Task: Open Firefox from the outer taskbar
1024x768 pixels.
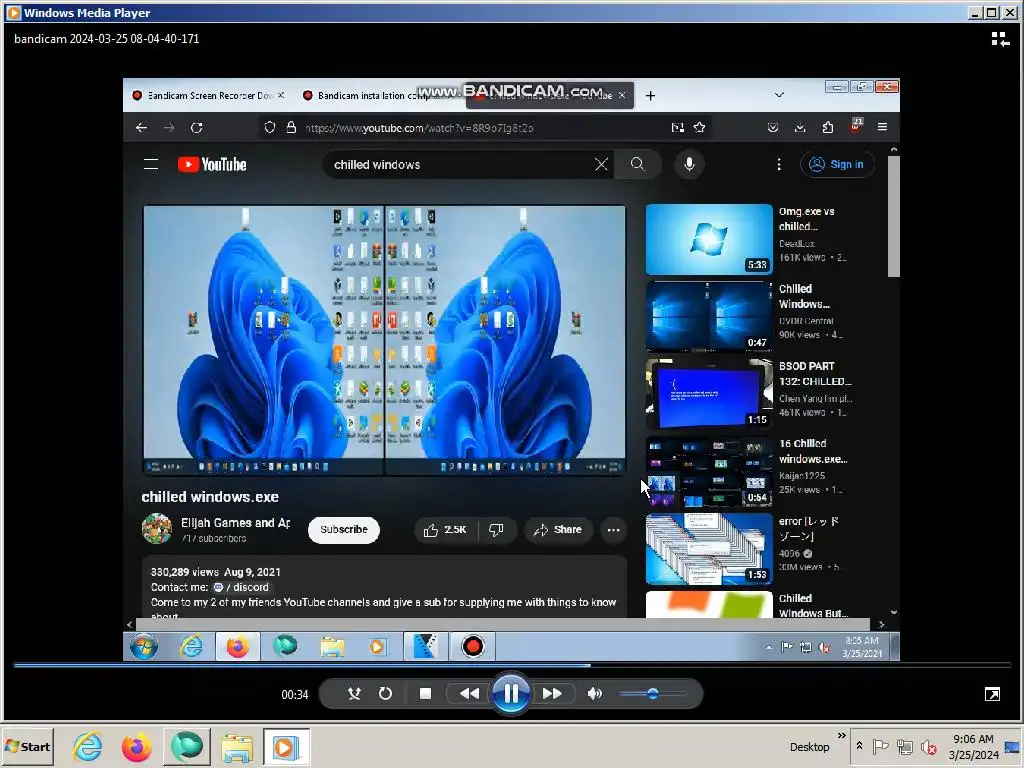Action: [x=136, y=746]
